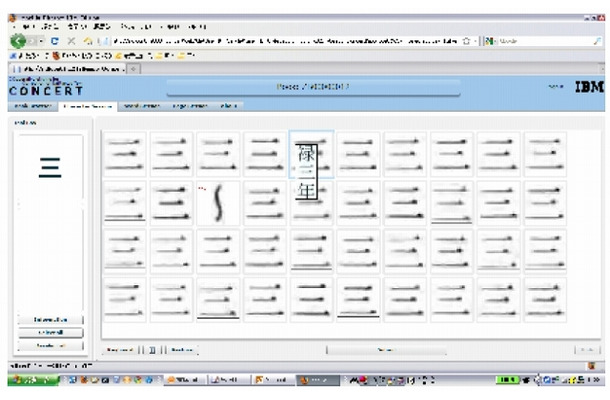610x400 pixels.
Task: Click the printed 三 reference character in left panel
Action: [x=50, y=167]
